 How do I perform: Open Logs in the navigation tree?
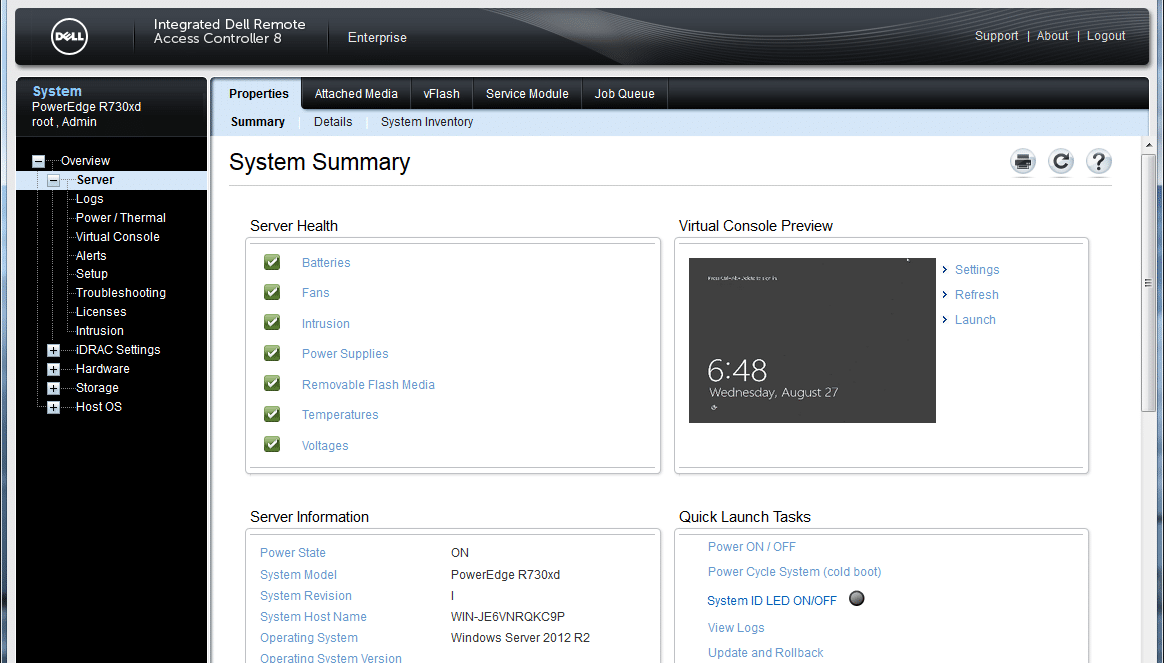(89, 199)
